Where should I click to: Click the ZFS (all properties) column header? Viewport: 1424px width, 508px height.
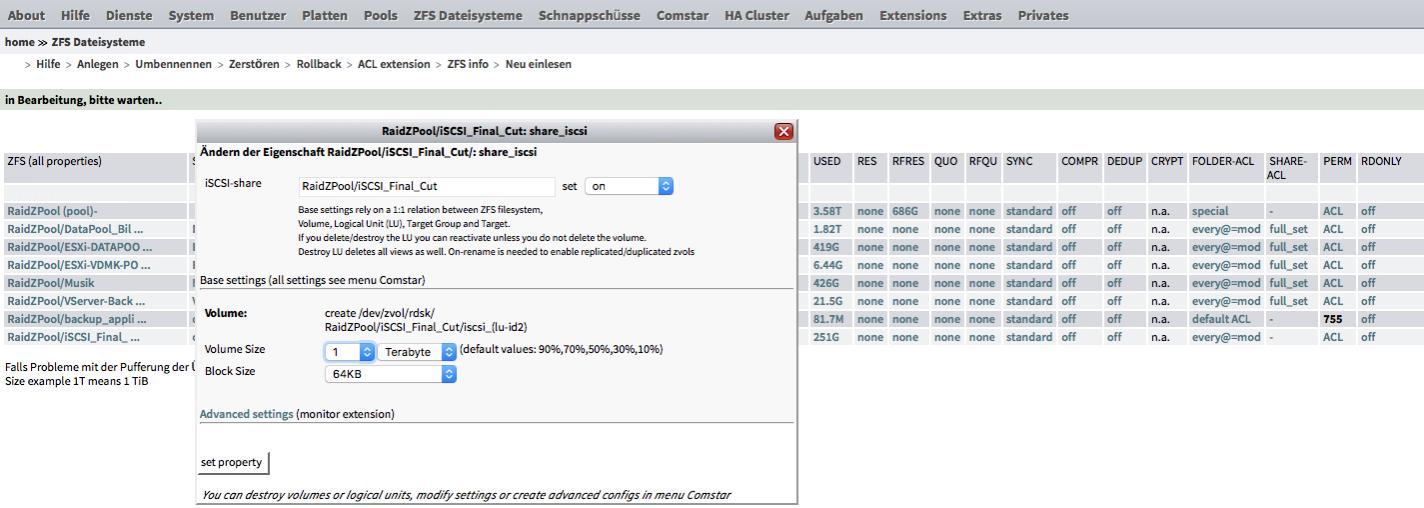click(54, 161)
